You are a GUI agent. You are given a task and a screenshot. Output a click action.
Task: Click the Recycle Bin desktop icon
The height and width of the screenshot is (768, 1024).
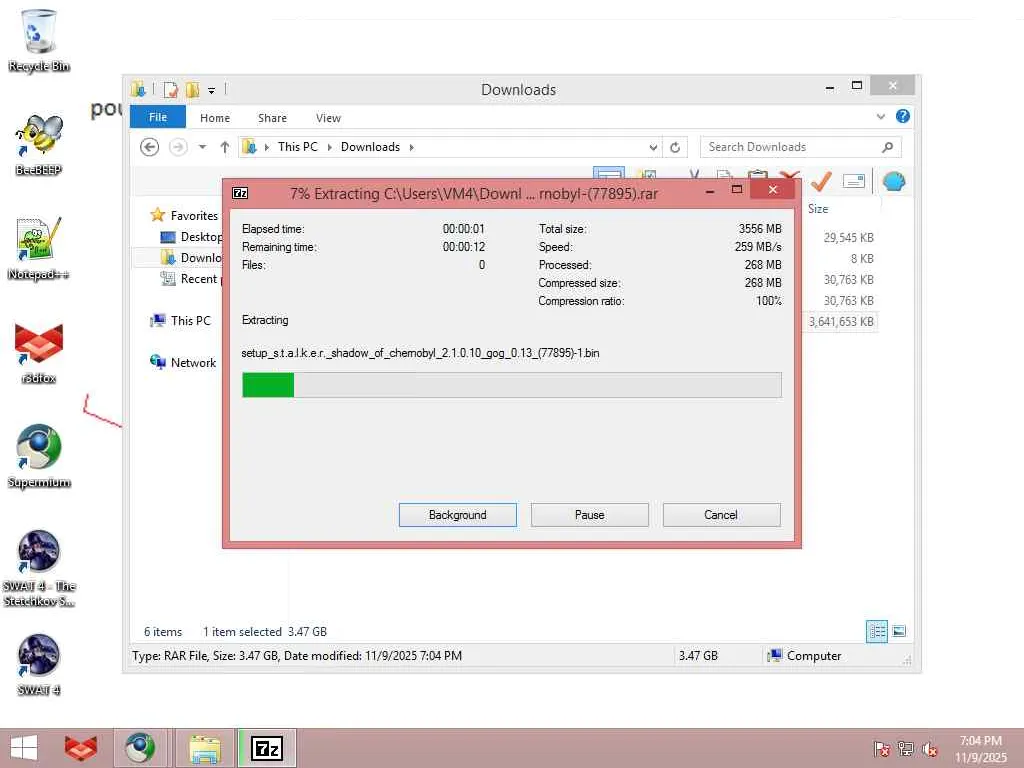pyautogui.click(x=39, y=40)
